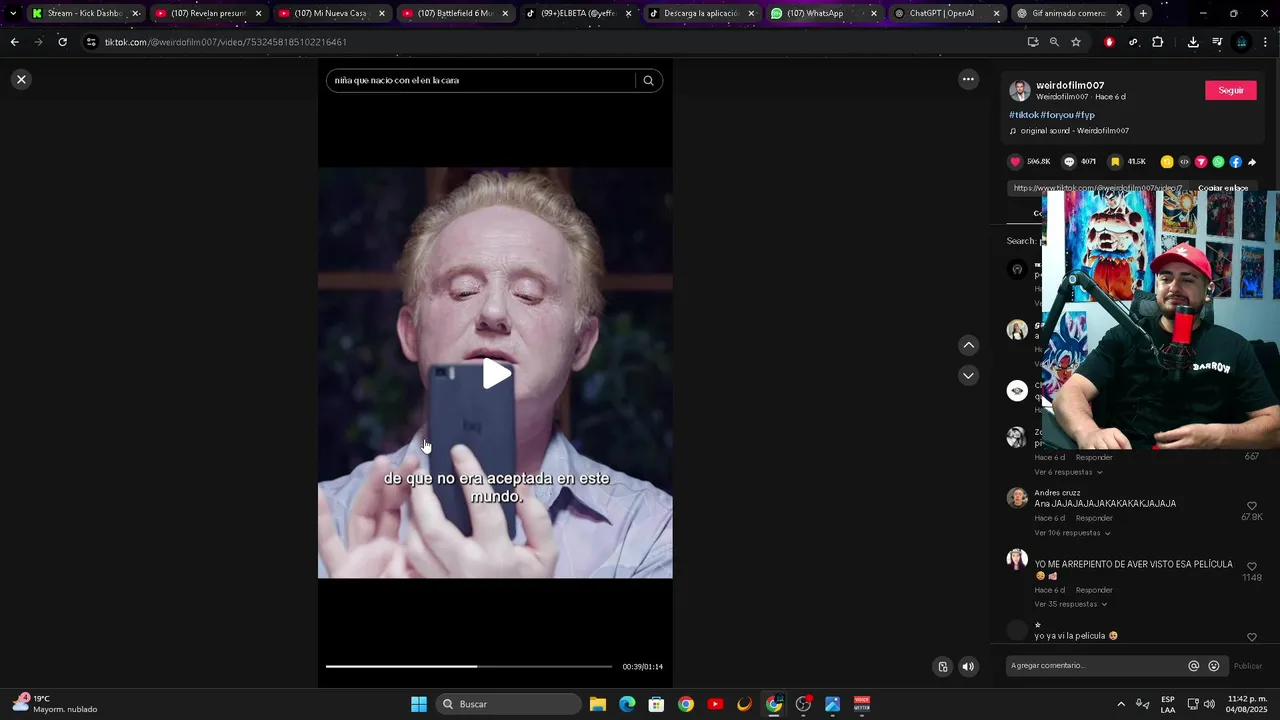Switch to the (107) Battlefield 6 tab

(455, 14)
